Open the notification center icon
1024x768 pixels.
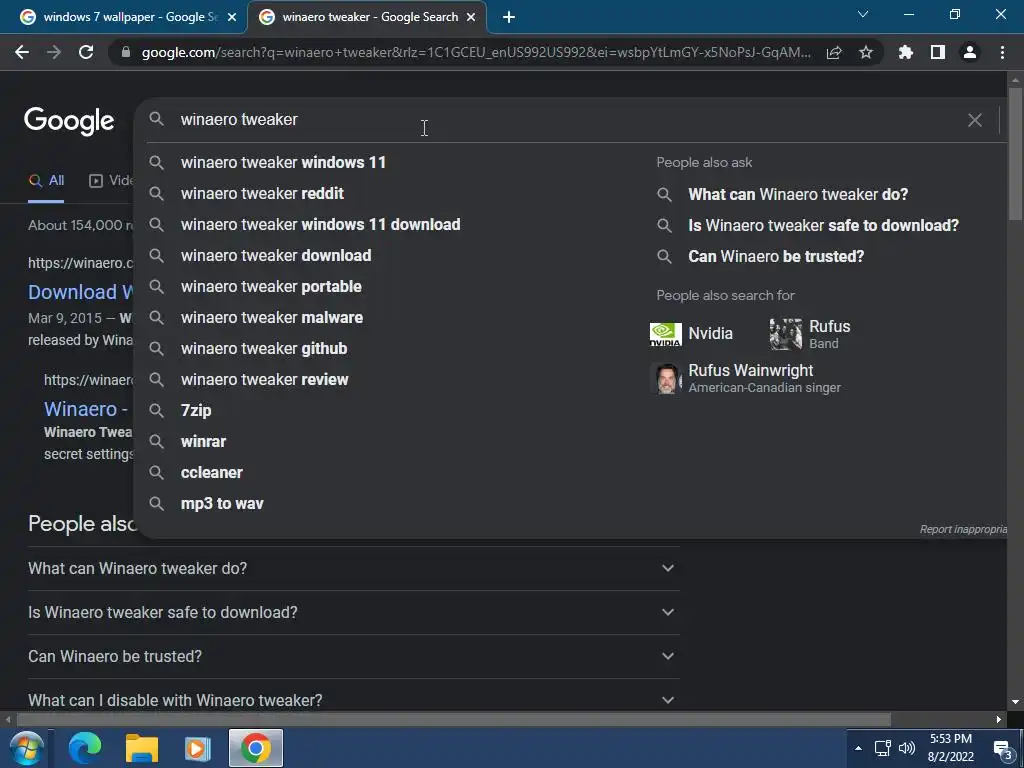(x=1002, y=748)
